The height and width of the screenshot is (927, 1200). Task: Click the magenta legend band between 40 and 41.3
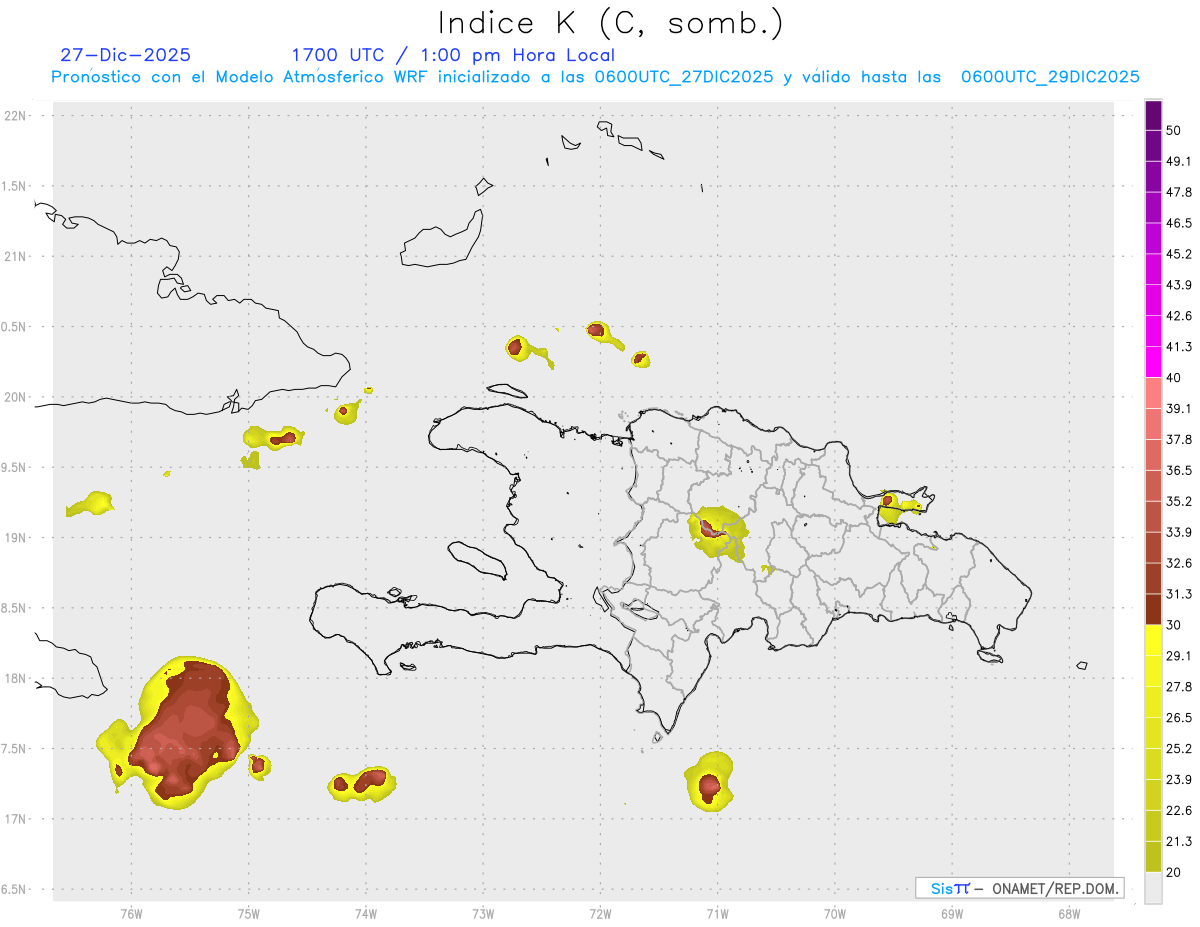1153,362
